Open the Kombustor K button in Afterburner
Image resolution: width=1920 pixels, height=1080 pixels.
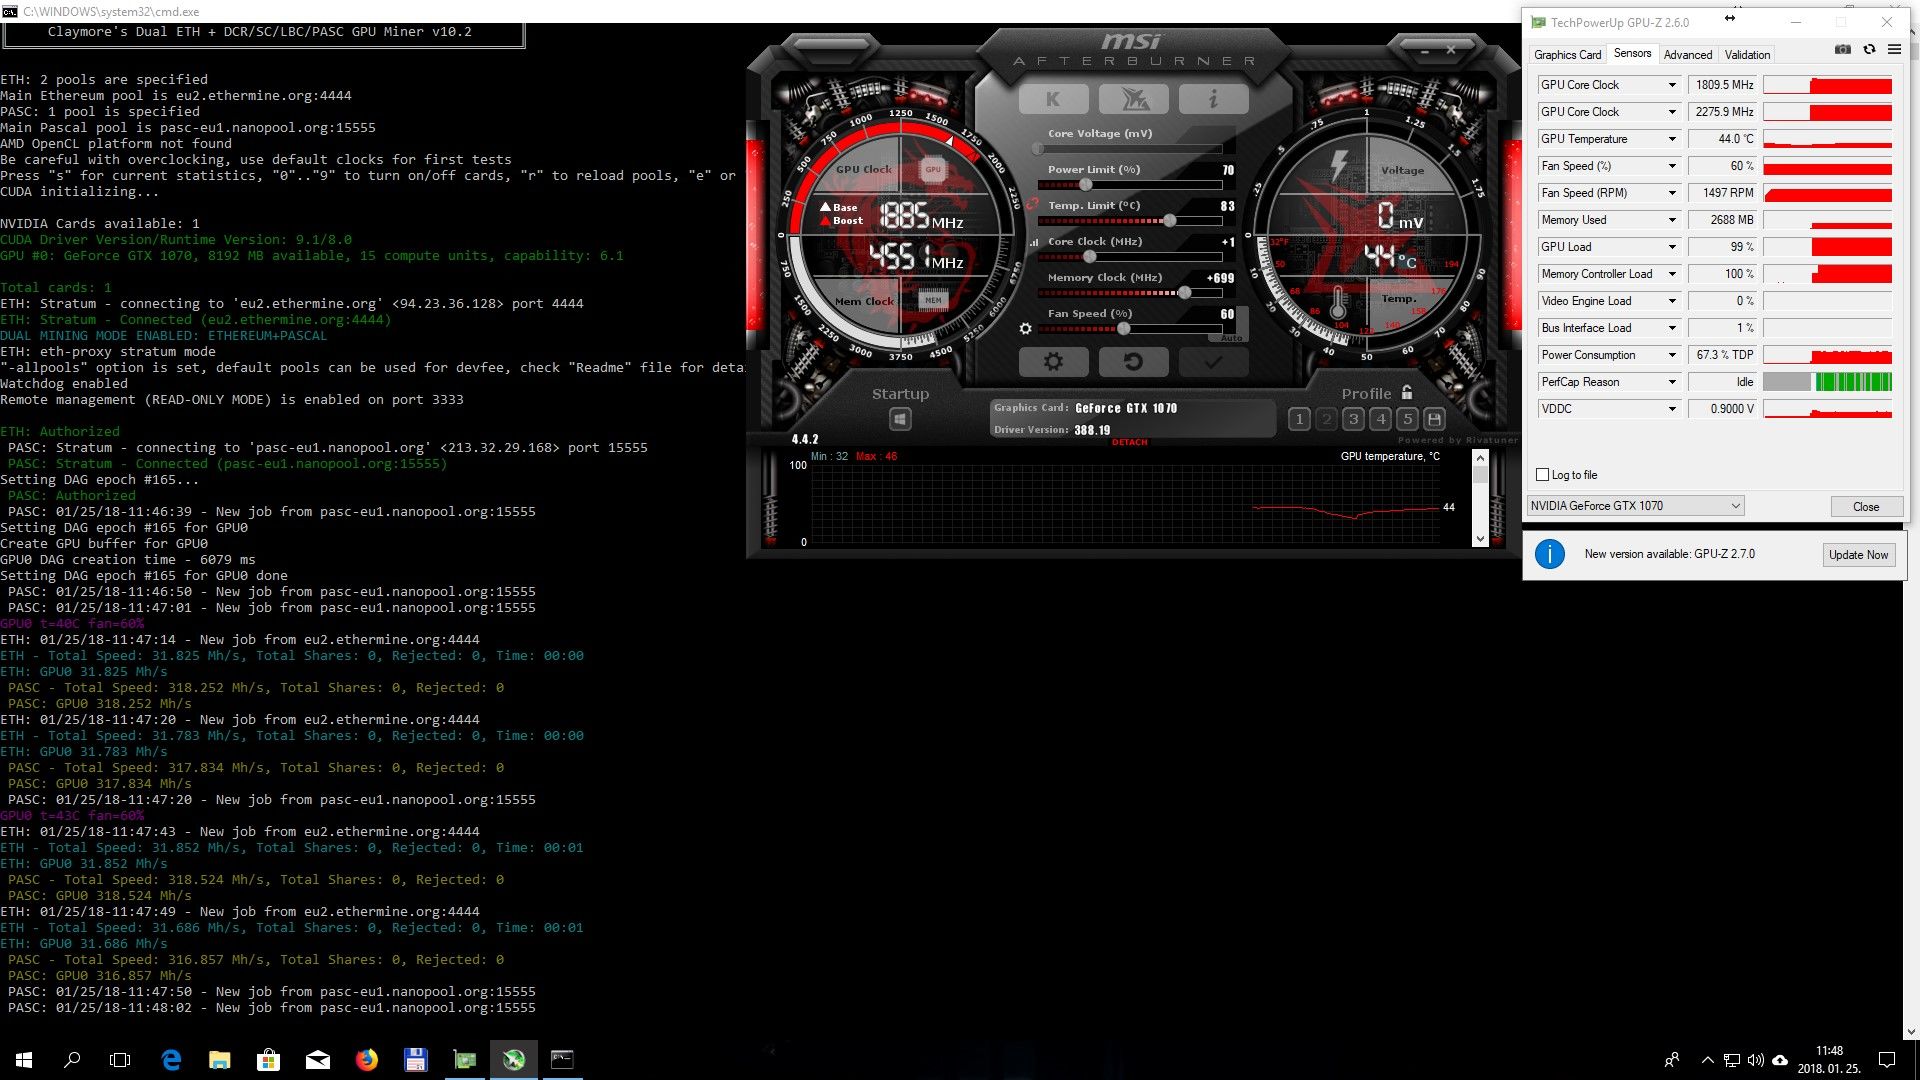pos(1053,98)
